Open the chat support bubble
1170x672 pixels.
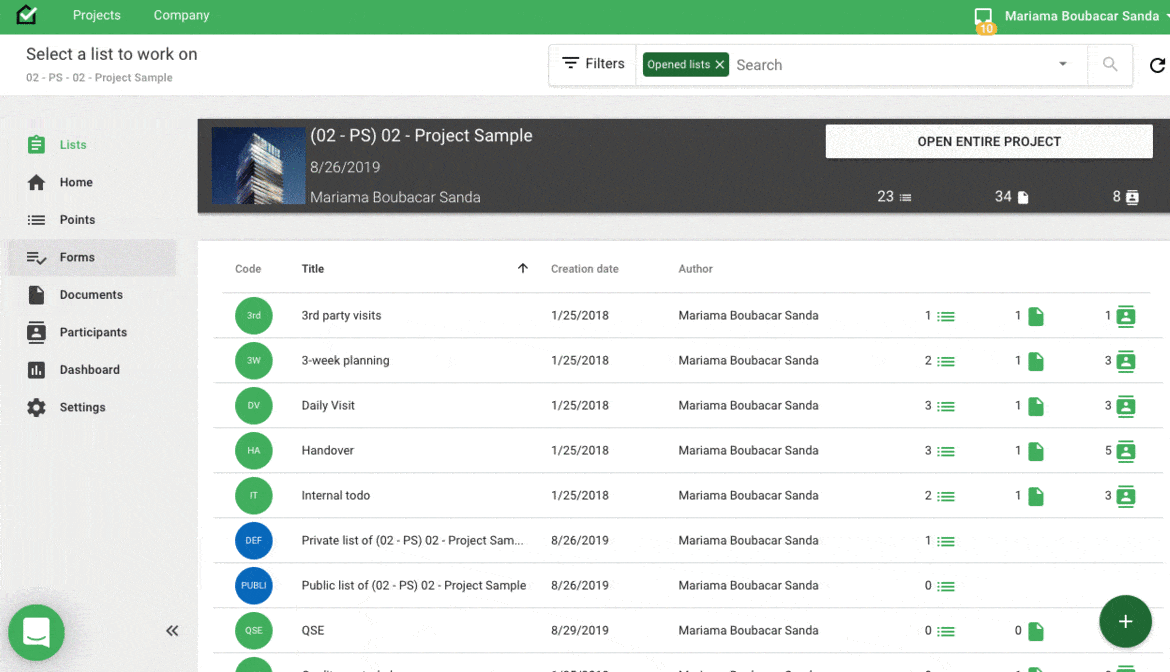click(x=37, y=632)
